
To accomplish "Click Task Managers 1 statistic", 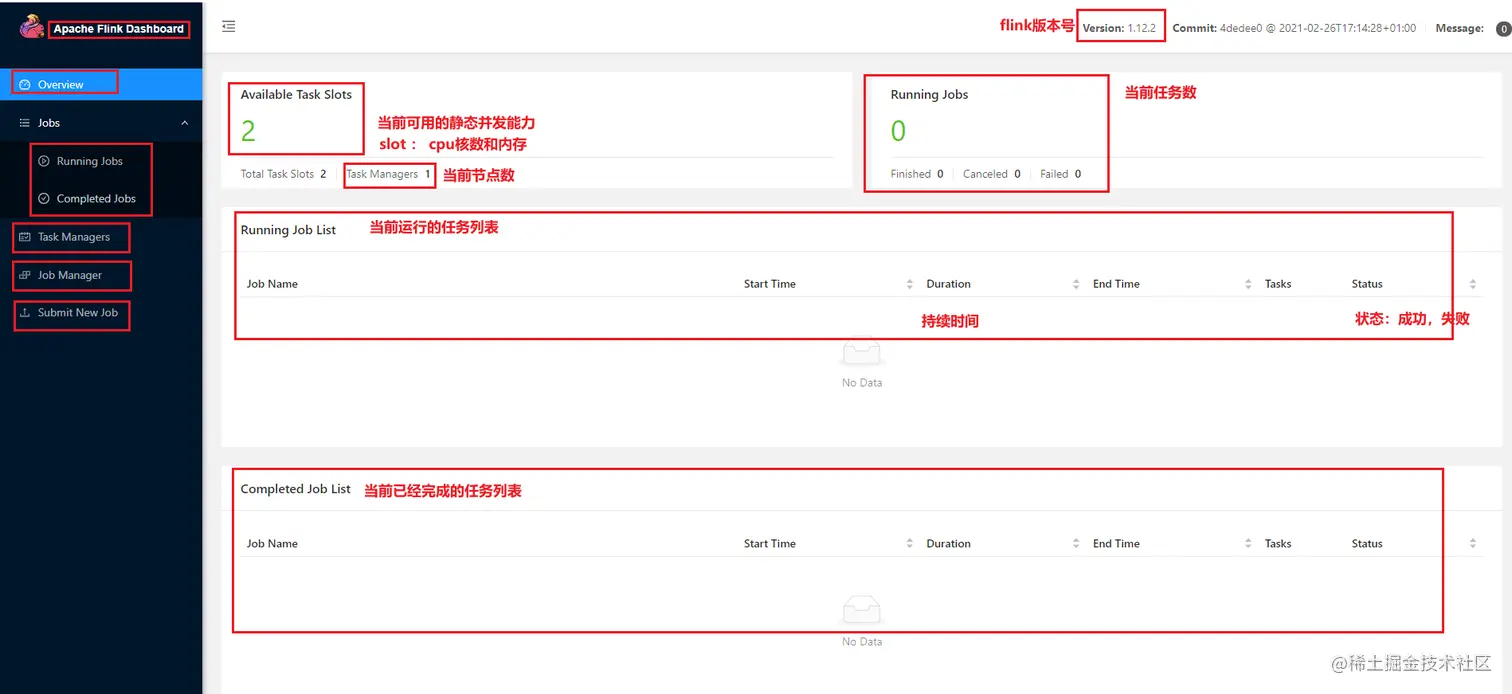I will pos(388,174).
